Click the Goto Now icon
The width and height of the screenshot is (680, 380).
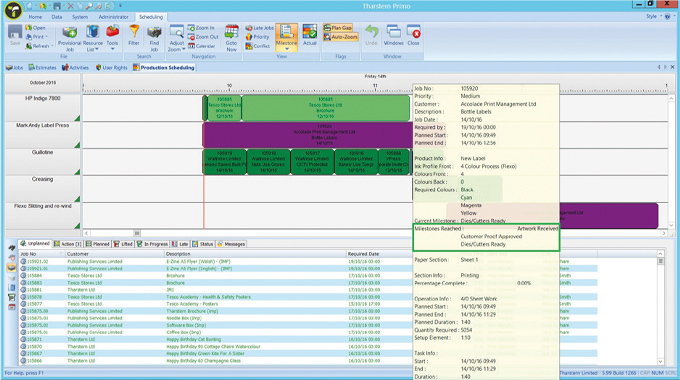tap(231, 38)
